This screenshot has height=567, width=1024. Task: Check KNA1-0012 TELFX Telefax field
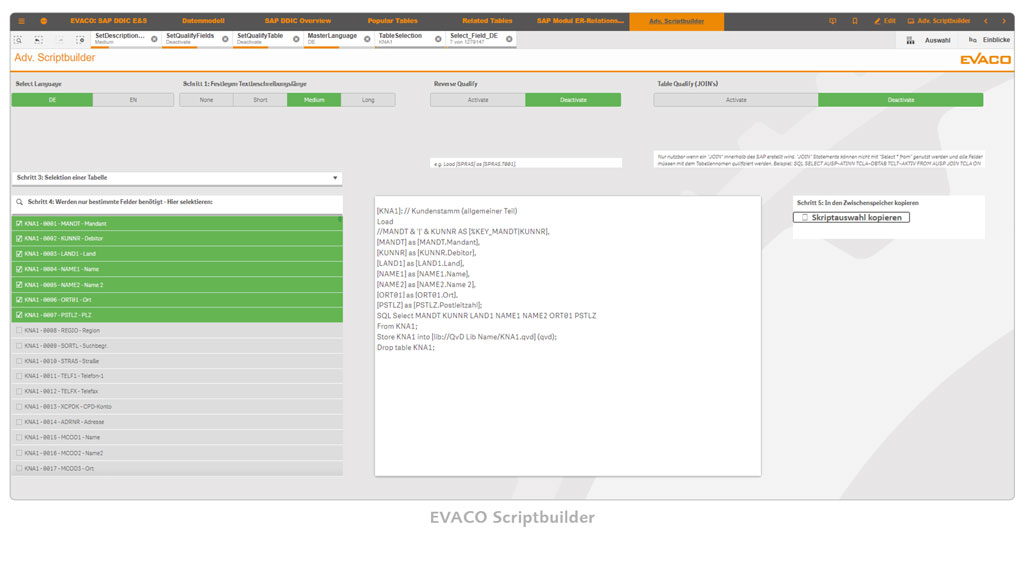click(x=177, y=391)
